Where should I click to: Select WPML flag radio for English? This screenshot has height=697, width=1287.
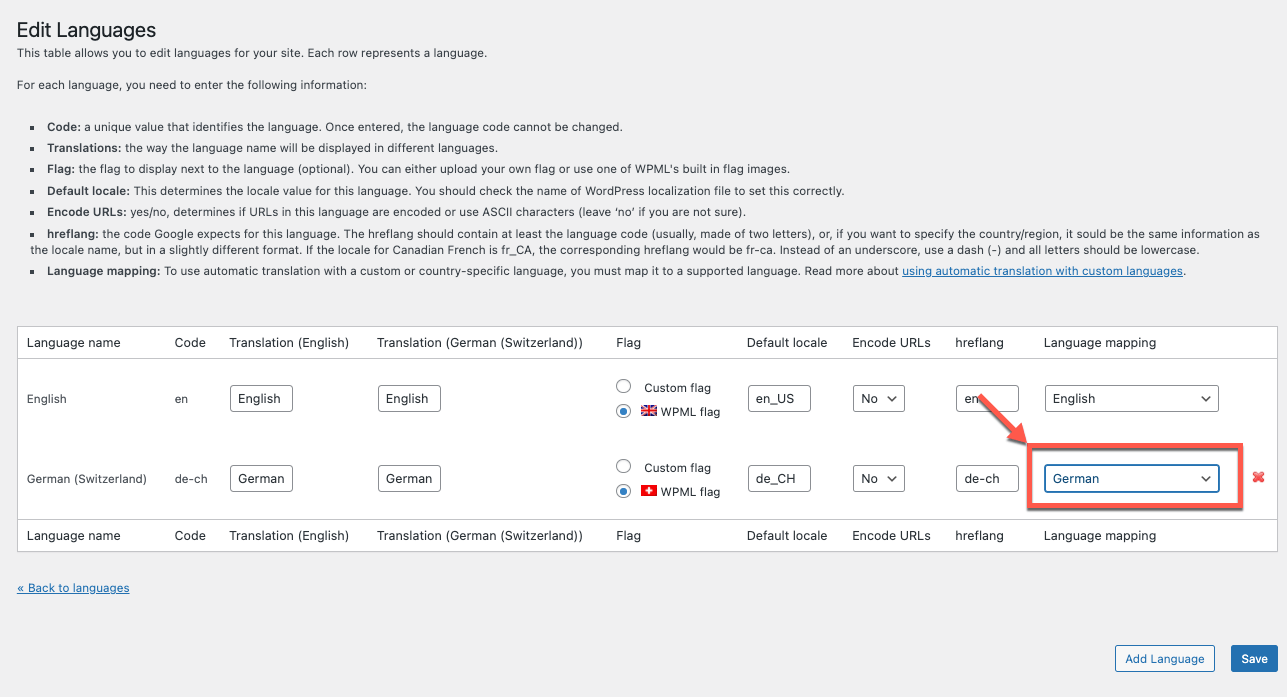624,411
